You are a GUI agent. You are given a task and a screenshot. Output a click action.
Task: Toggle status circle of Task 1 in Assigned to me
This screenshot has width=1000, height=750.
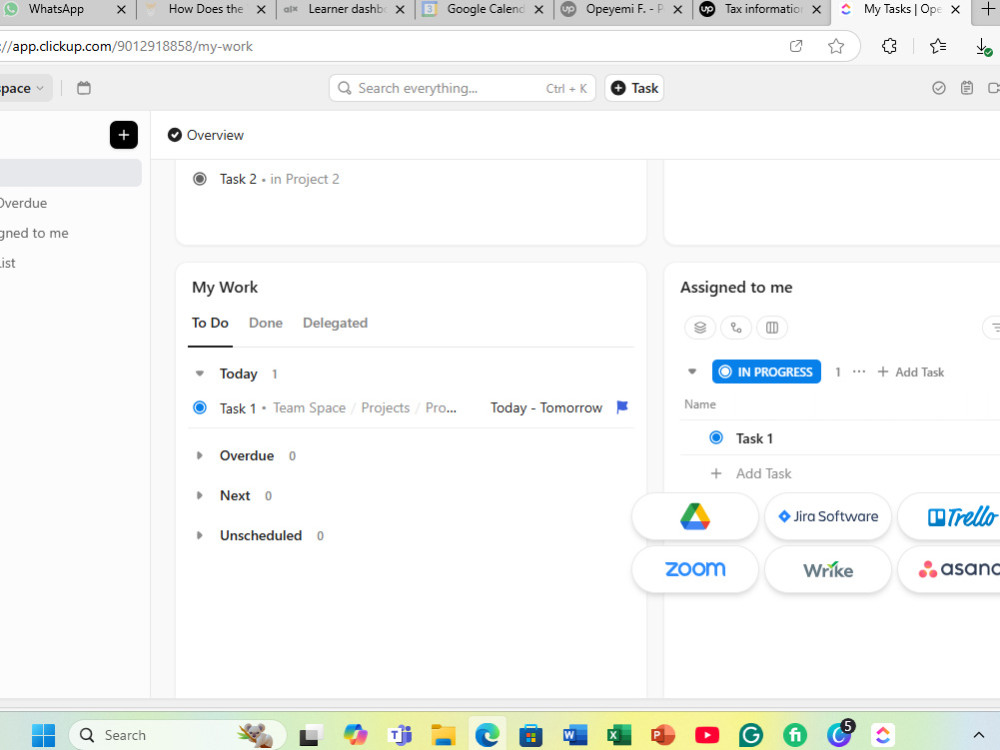(x=716, y=438)
